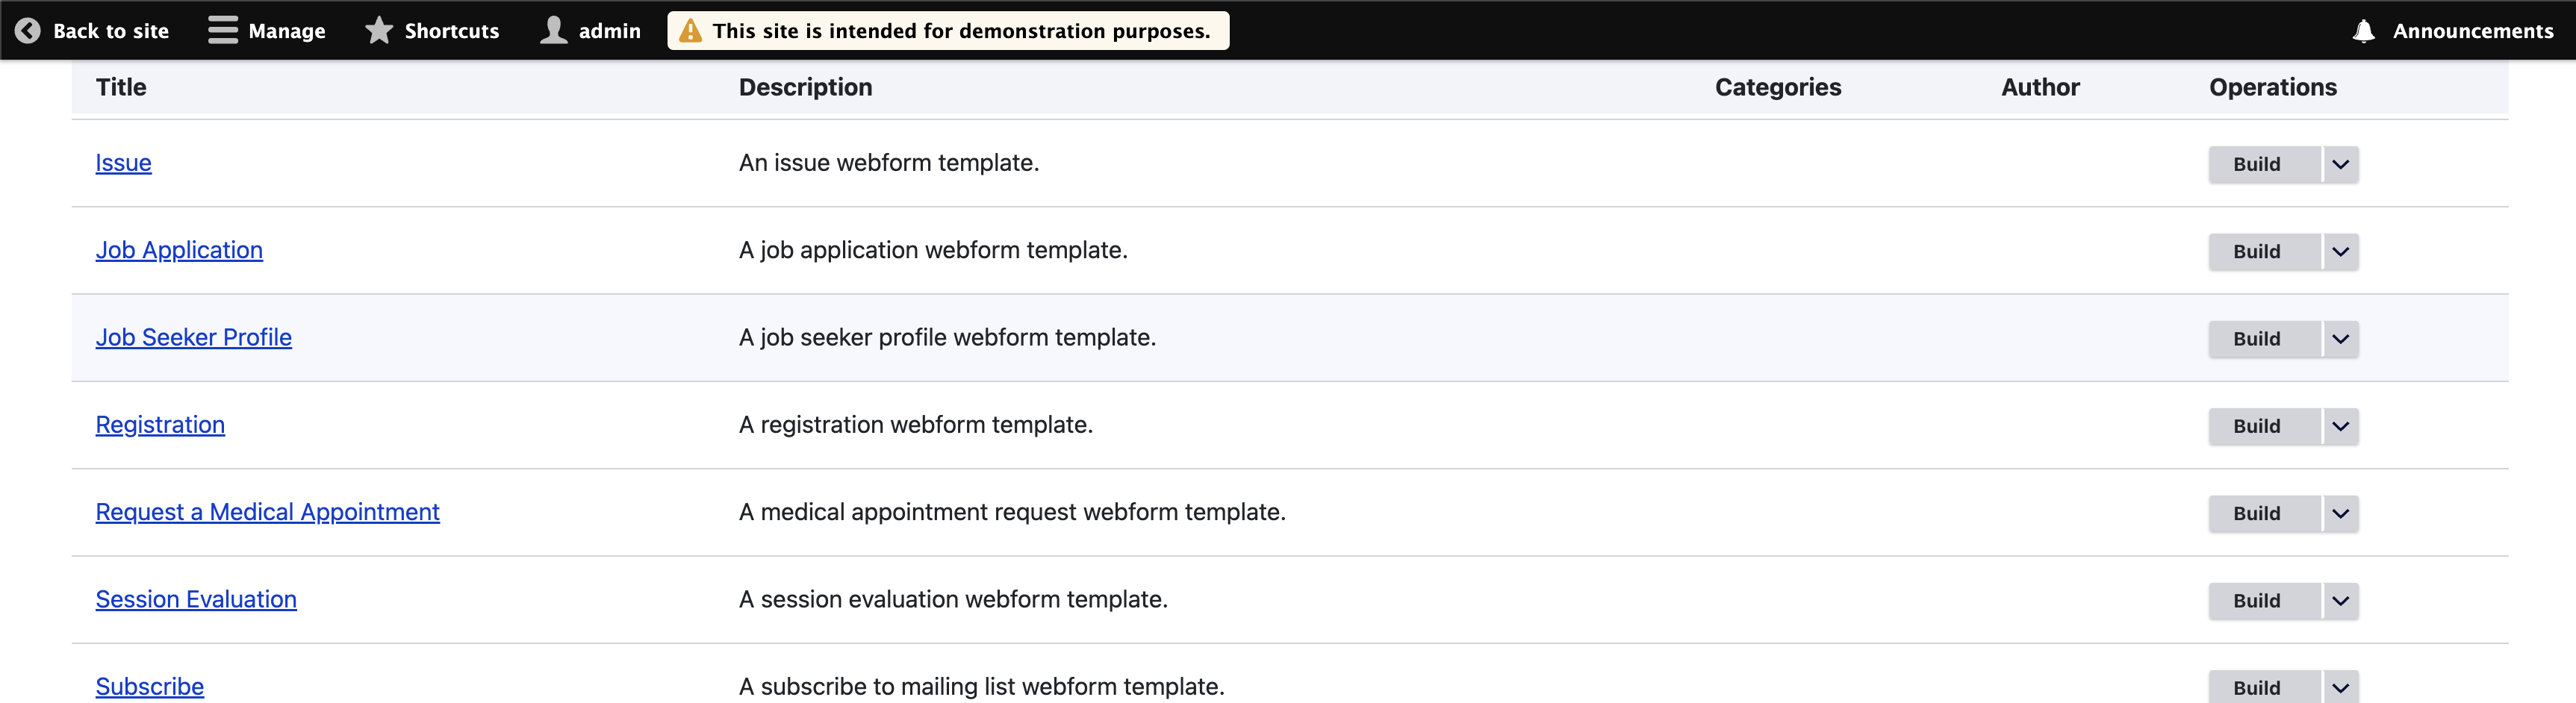Screen dimensions: 2576x703
Task: Open the Session Evaluation template link
Action: tap(196, 599)
